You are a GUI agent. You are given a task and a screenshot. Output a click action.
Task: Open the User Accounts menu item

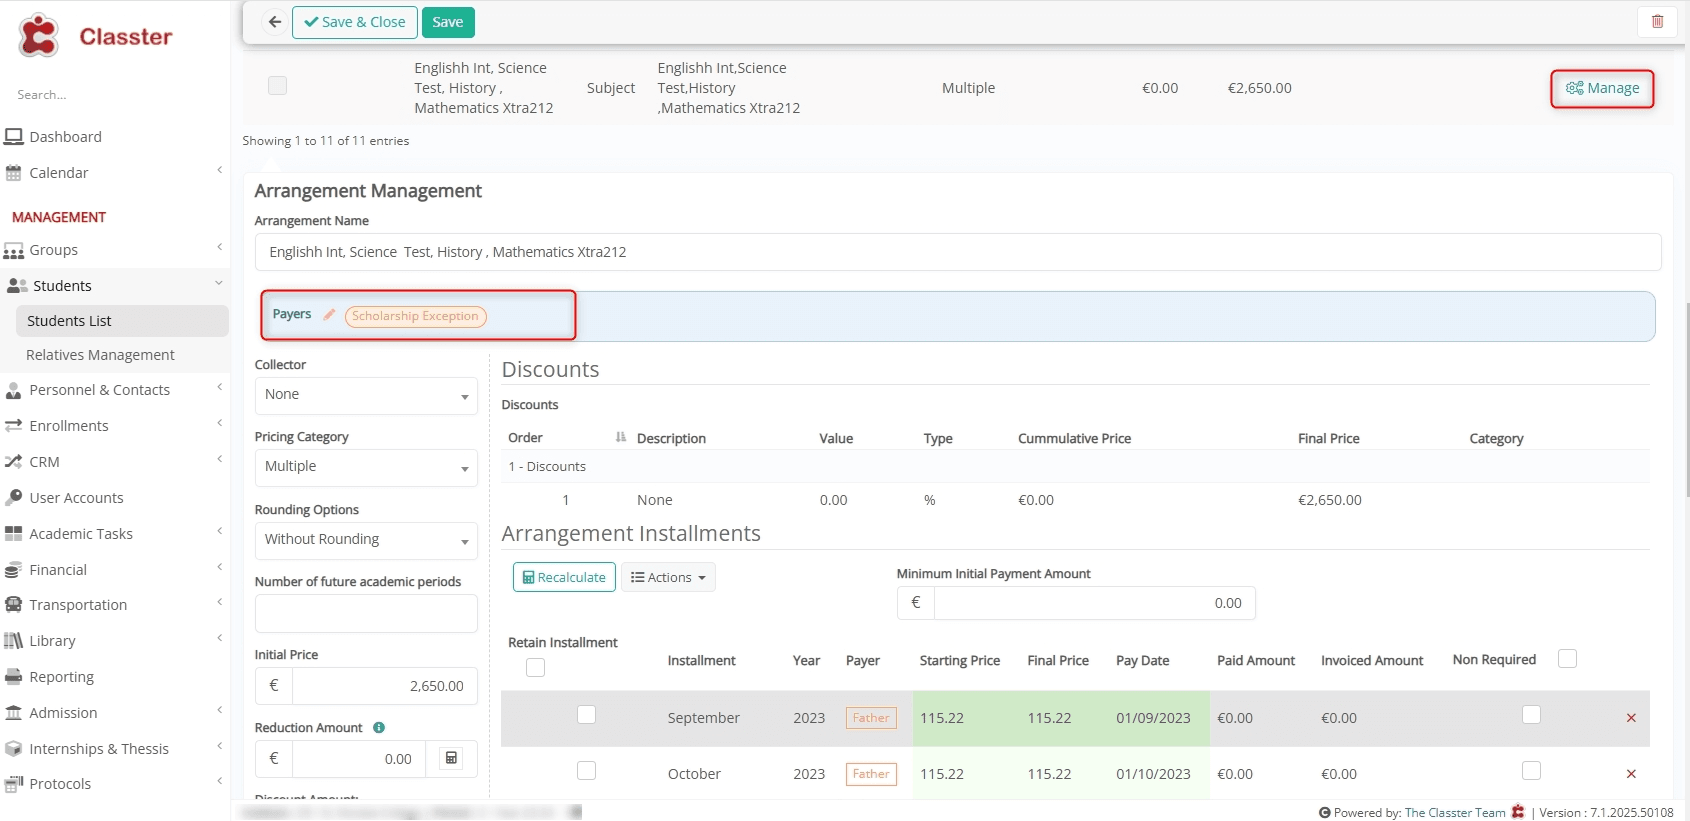pyautogui.click(x=76, y=498)
